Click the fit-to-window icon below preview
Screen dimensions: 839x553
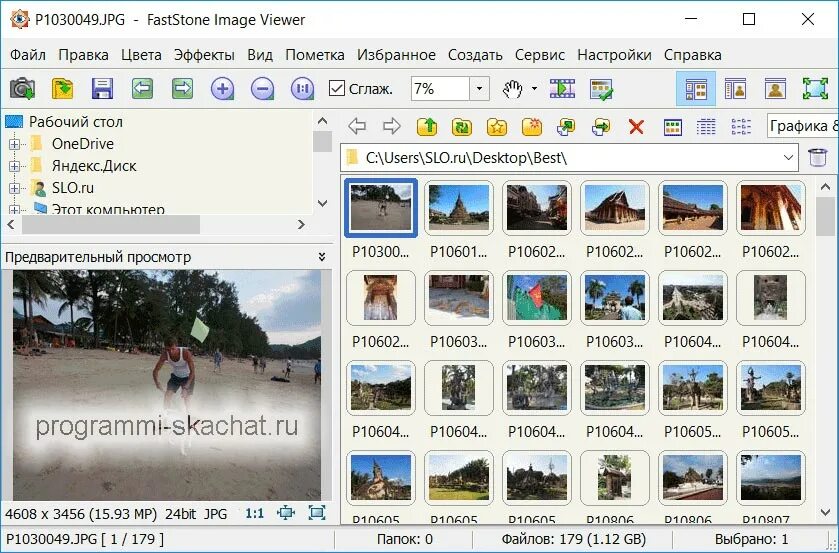click(x=286, y=513)
